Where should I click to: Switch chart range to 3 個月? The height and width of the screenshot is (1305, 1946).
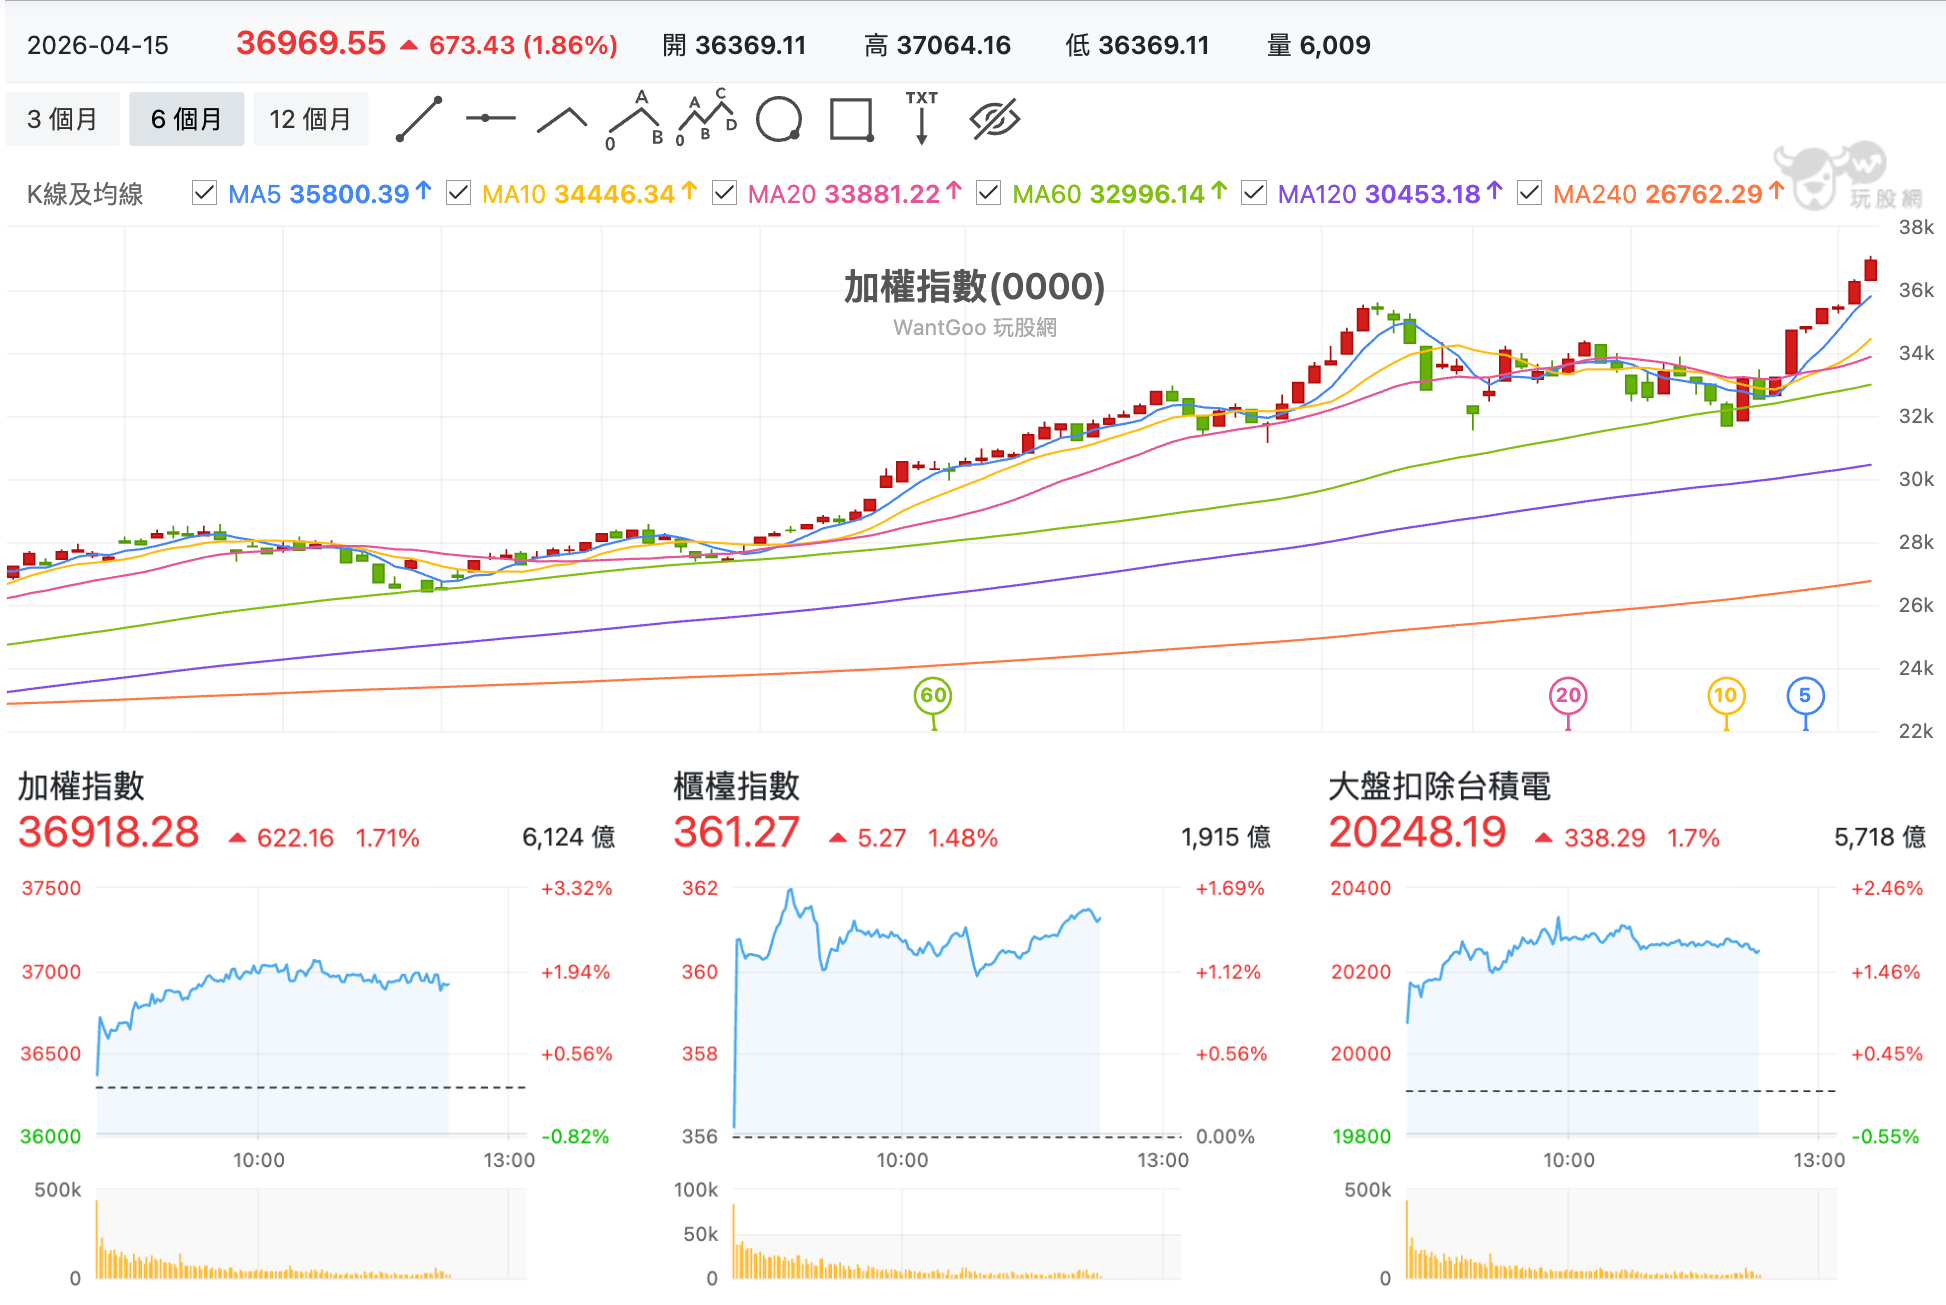(62, 119)
